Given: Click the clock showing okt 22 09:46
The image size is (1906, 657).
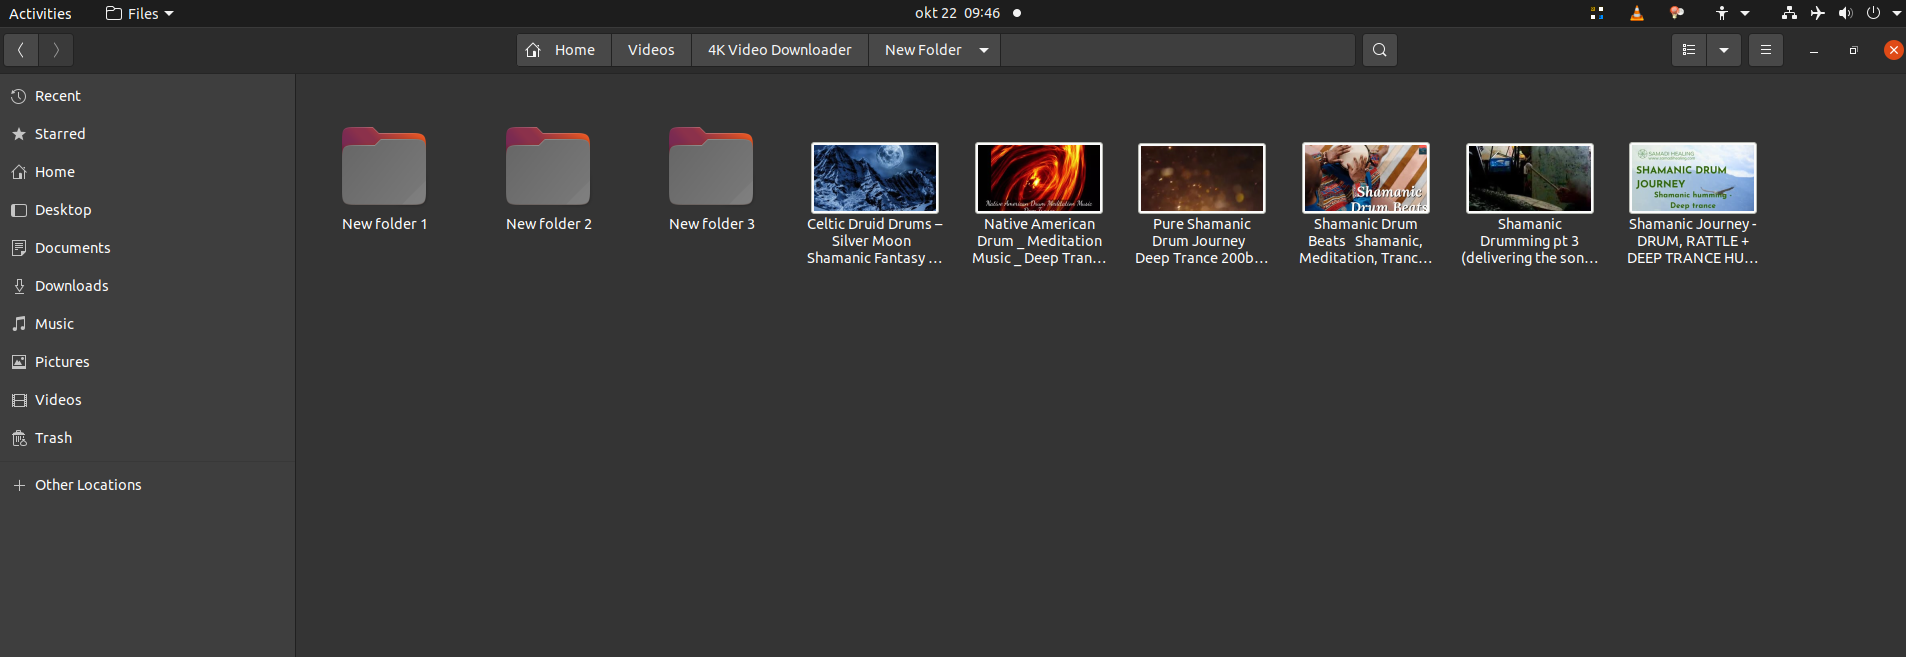Looking at the screenshot, I should [x=957, y=13].
